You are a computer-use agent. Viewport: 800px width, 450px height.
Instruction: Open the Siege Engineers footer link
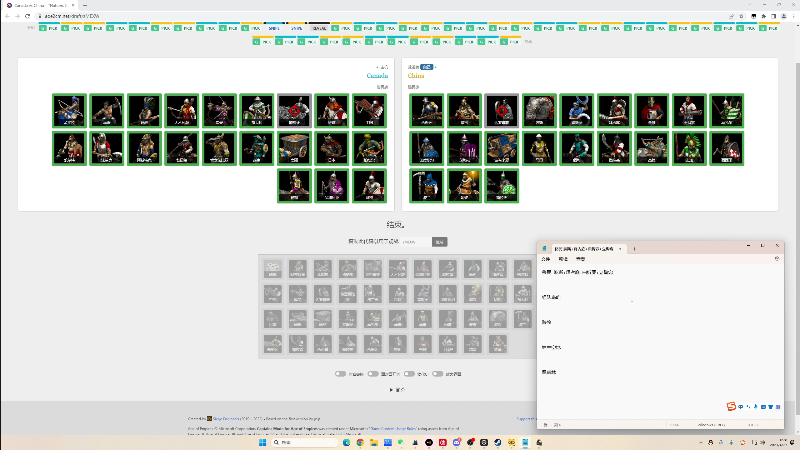[227, 419]
